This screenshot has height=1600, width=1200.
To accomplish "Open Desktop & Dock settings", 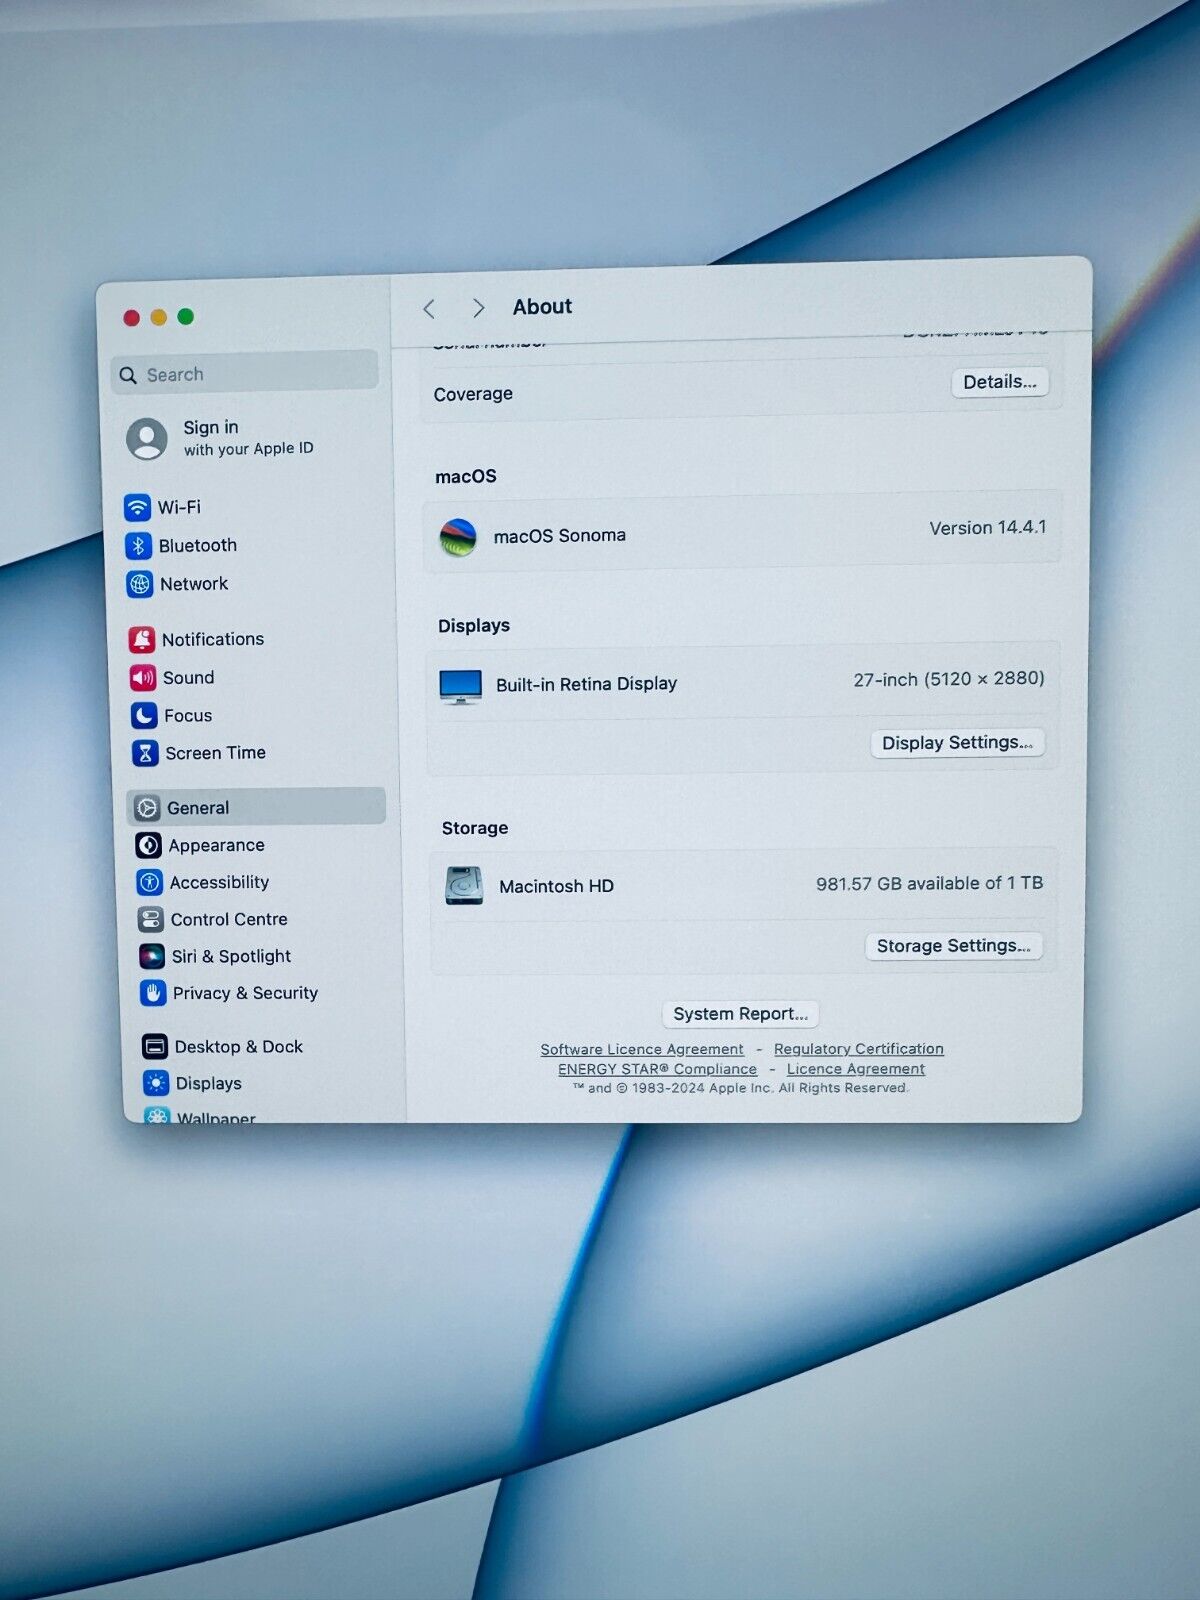I will tap(238, 1047).
